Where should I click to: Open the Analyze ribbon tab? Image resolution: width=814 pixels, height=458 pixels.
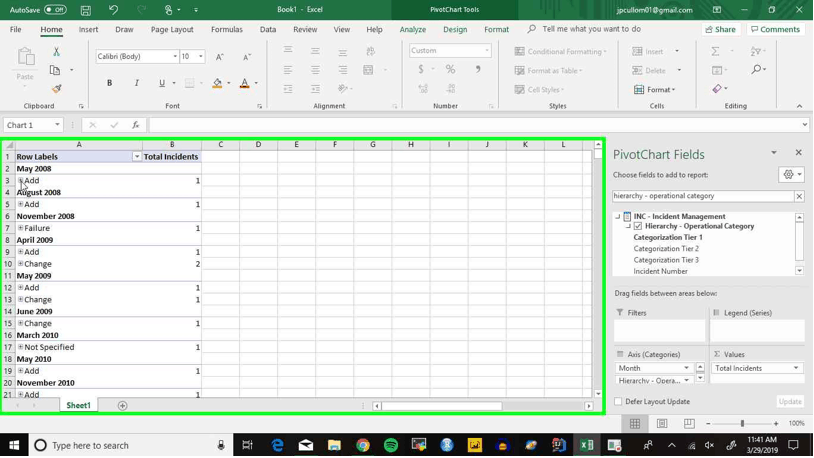pyautogui.click(x=413, y=30)
